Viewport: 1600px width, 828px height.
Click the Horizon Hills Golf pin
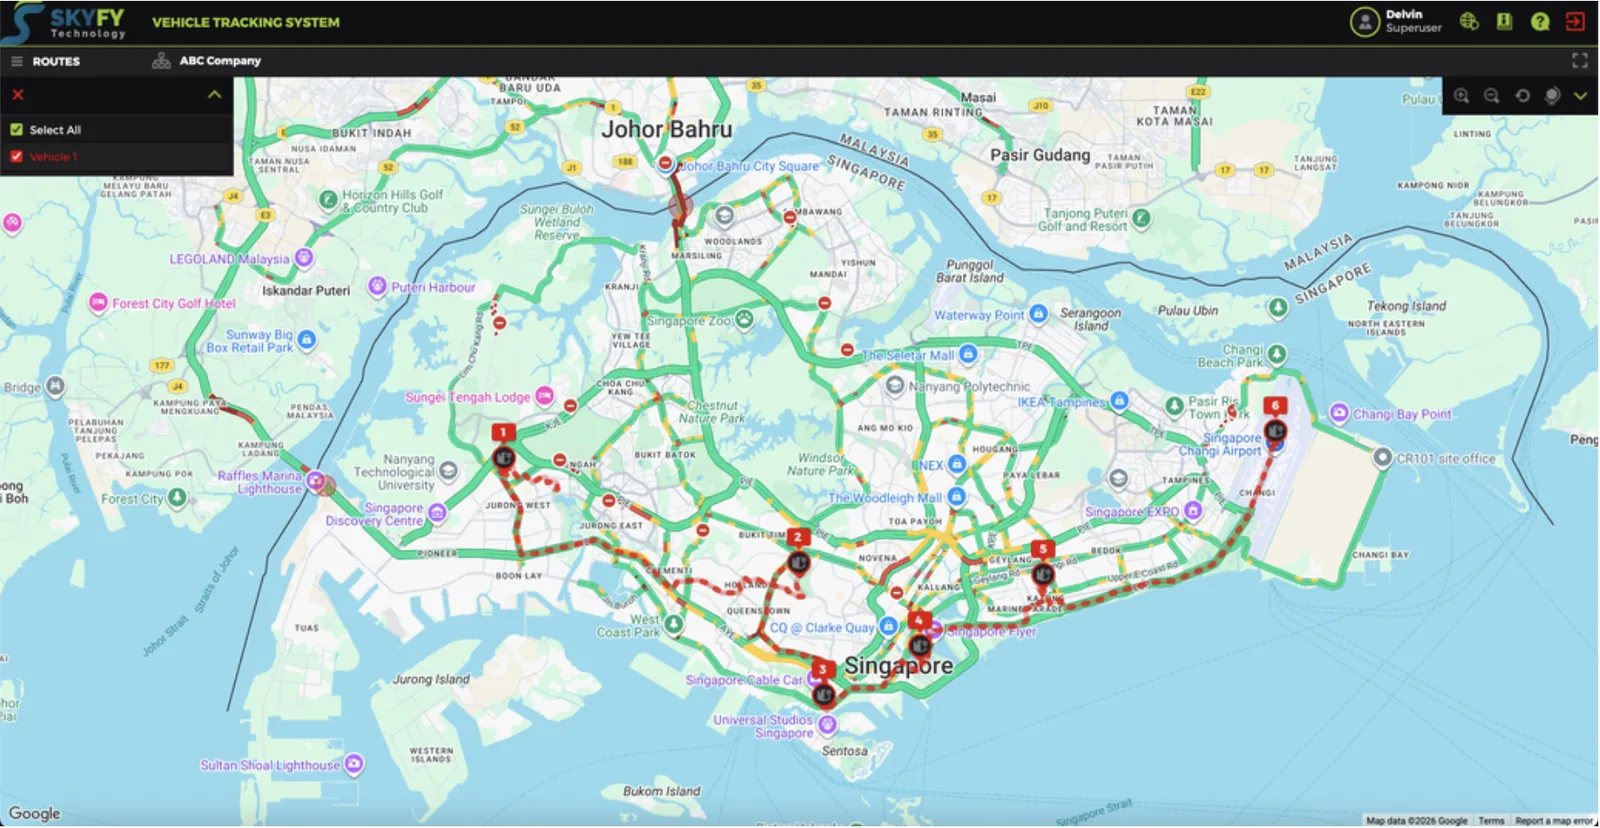pos(328,200)
